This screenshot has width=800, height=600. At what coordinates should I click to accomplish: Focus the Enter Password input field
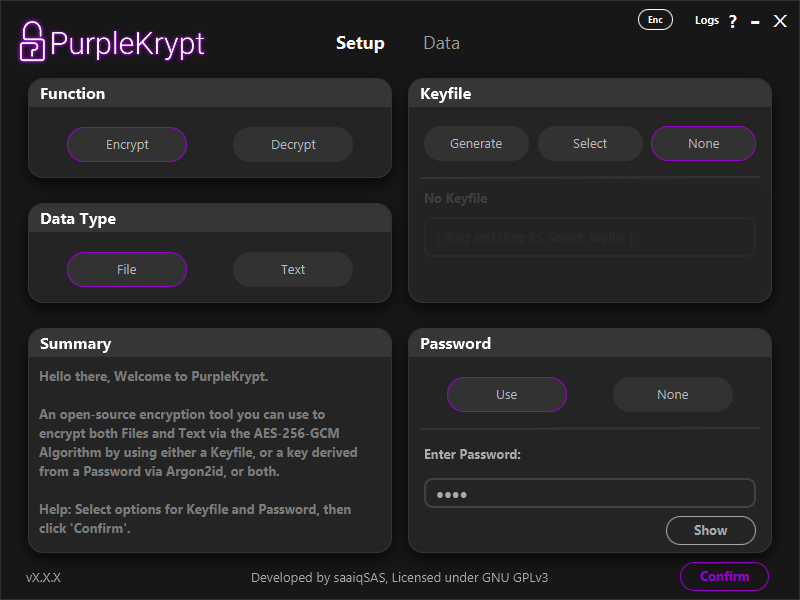coord(590,493)
